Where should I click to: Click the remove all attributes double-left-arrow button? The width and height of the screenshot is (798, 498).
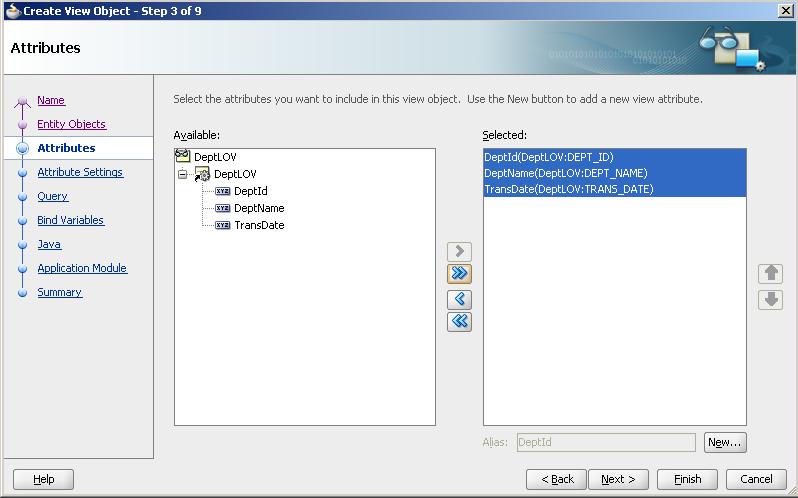click(x=459, y=321)
